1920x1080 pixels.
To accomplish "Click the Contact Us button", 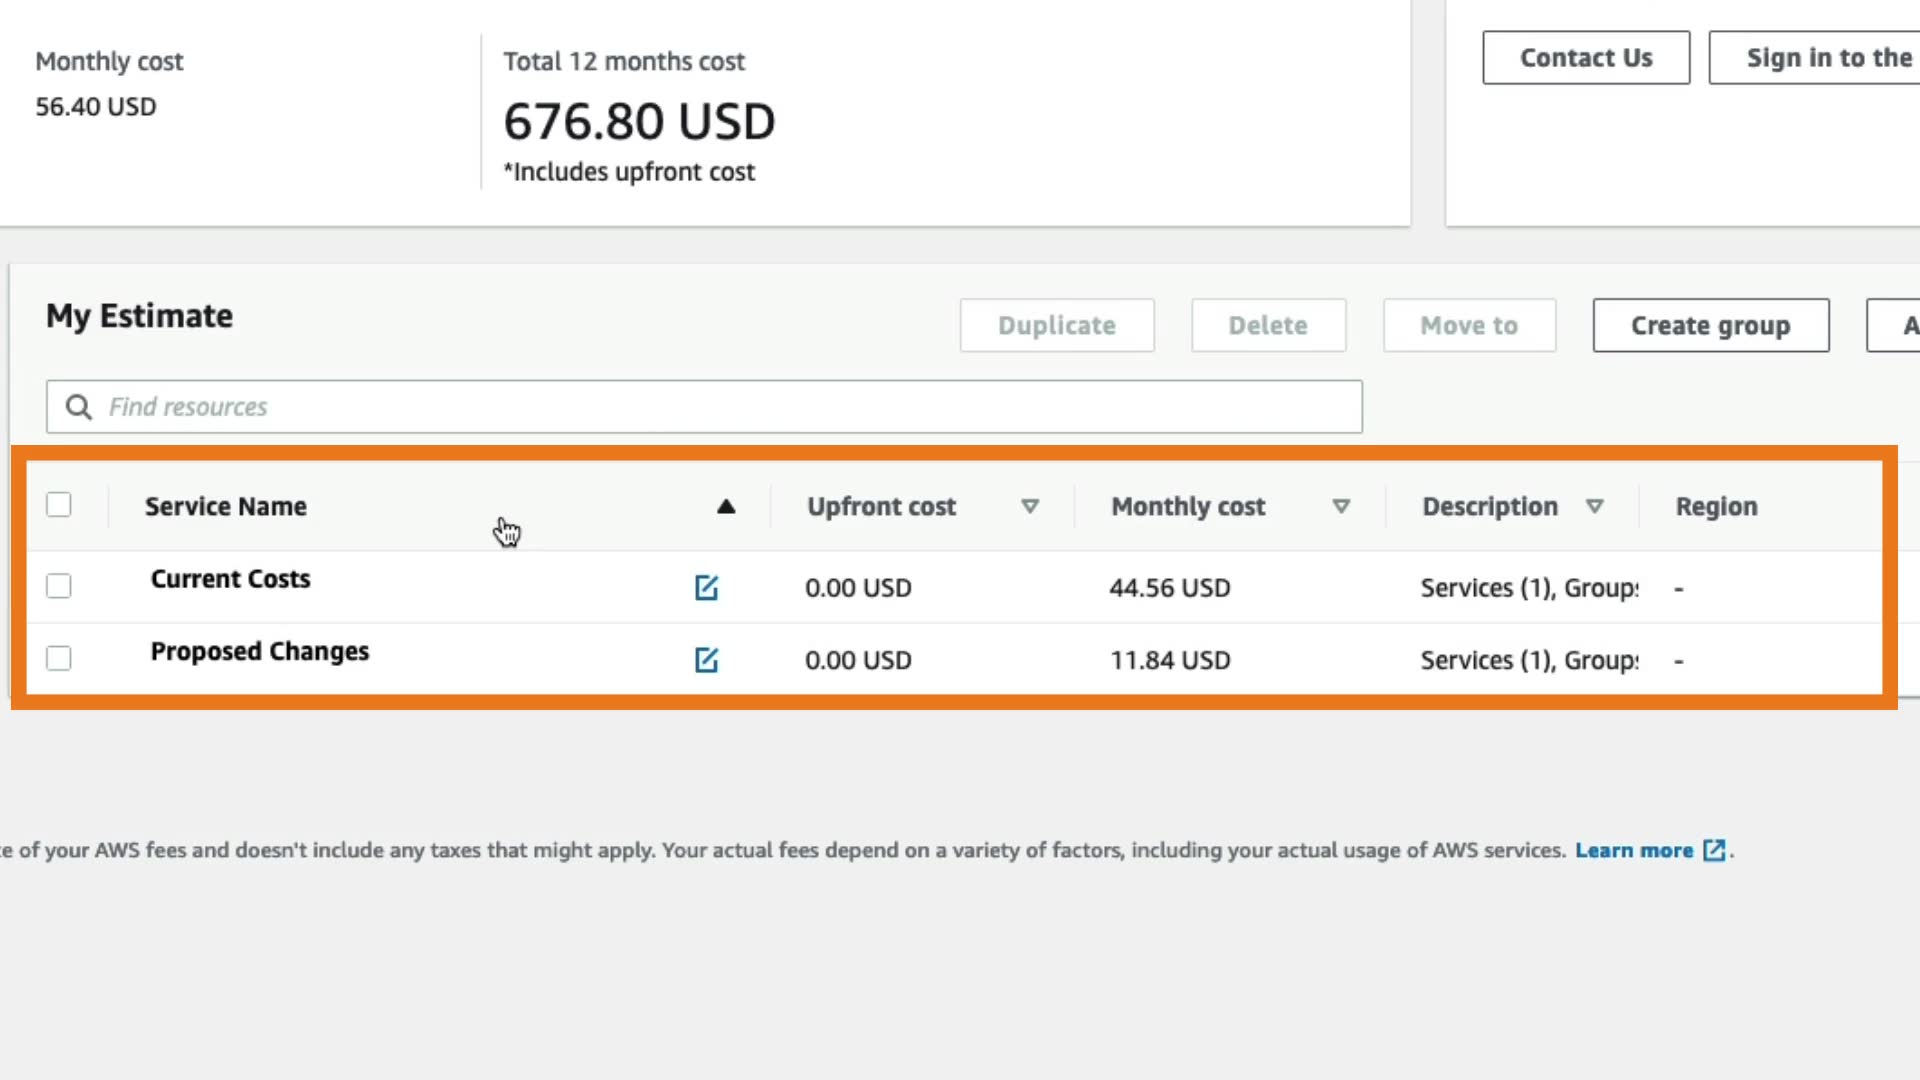I will [1586, 58].
